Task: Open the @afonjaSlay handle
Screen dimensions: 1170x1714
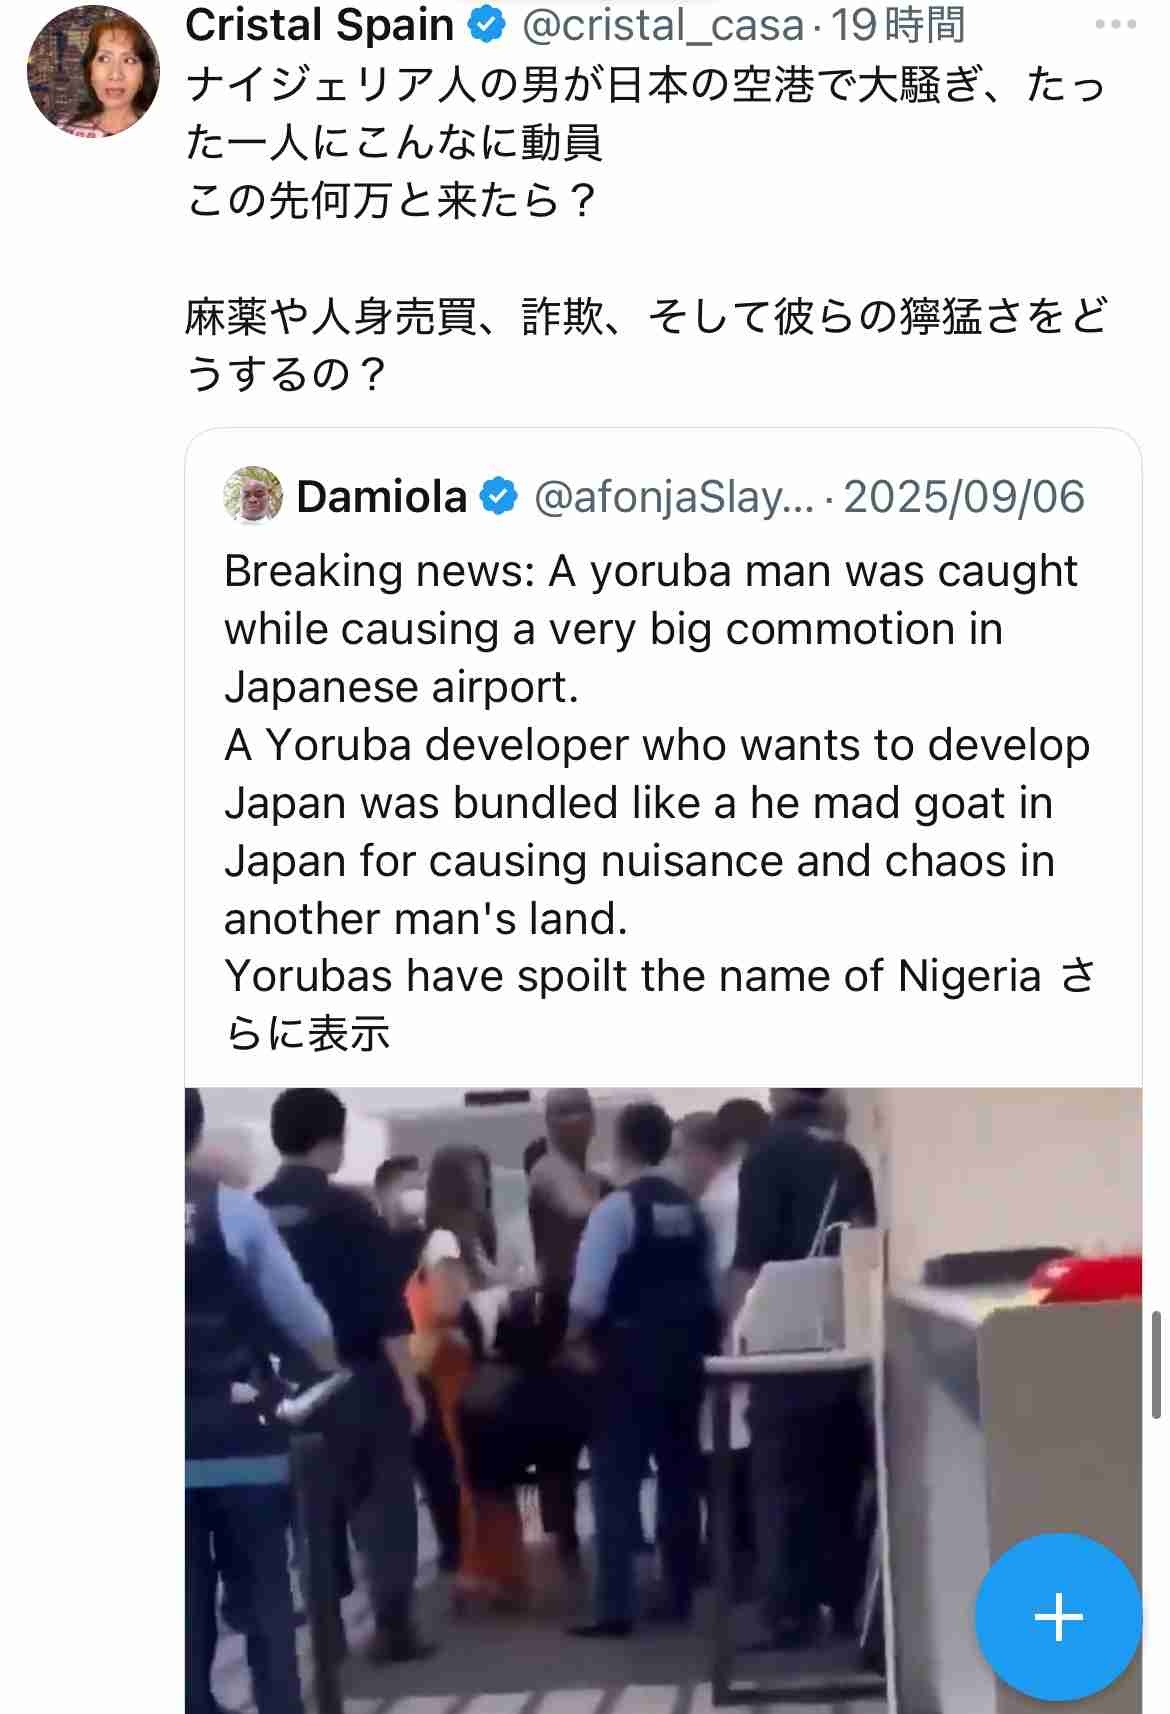Action: (674, 497)
